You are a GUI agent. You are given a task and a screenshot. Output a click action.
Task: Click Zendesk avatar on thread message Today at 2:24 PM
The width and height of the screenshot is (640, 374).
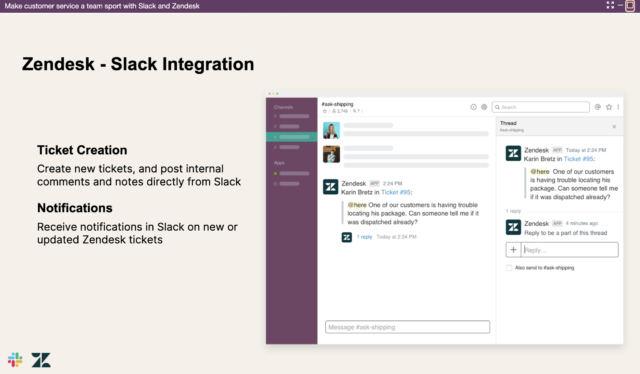tap(513, 154)
